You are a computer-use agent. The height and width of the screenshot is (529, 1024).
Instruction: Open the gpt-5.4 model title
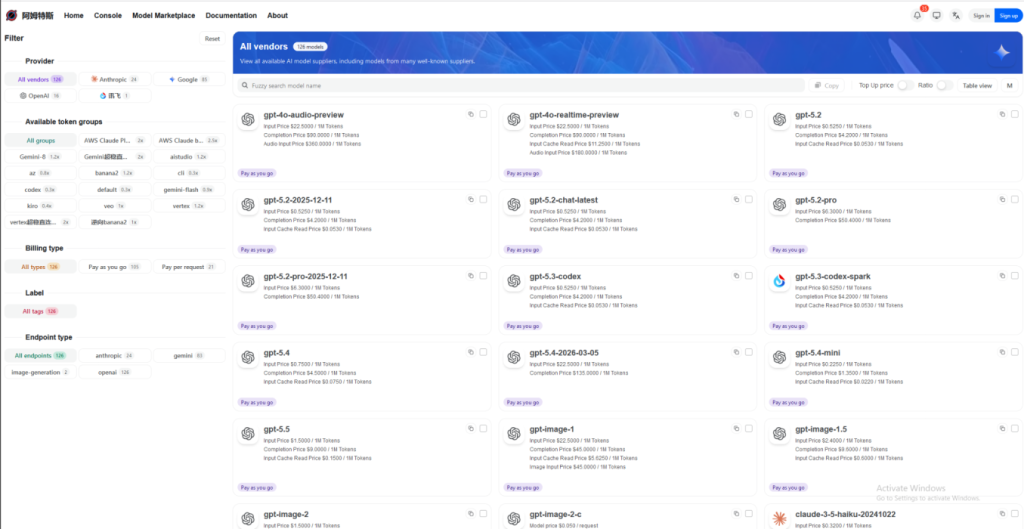tap(276, 353)
